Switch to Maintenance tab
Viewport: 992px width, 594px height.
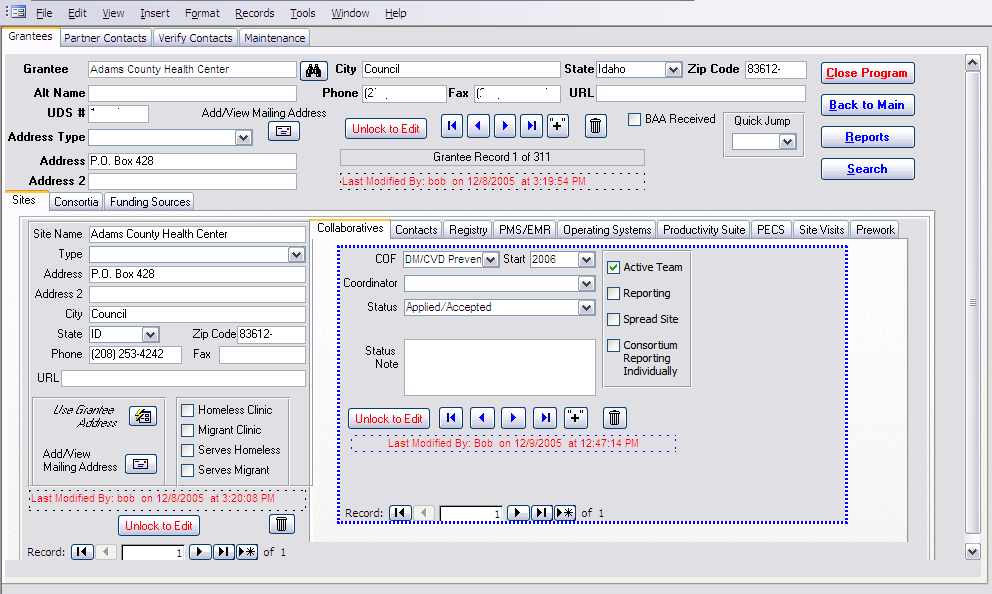point(275,38)
